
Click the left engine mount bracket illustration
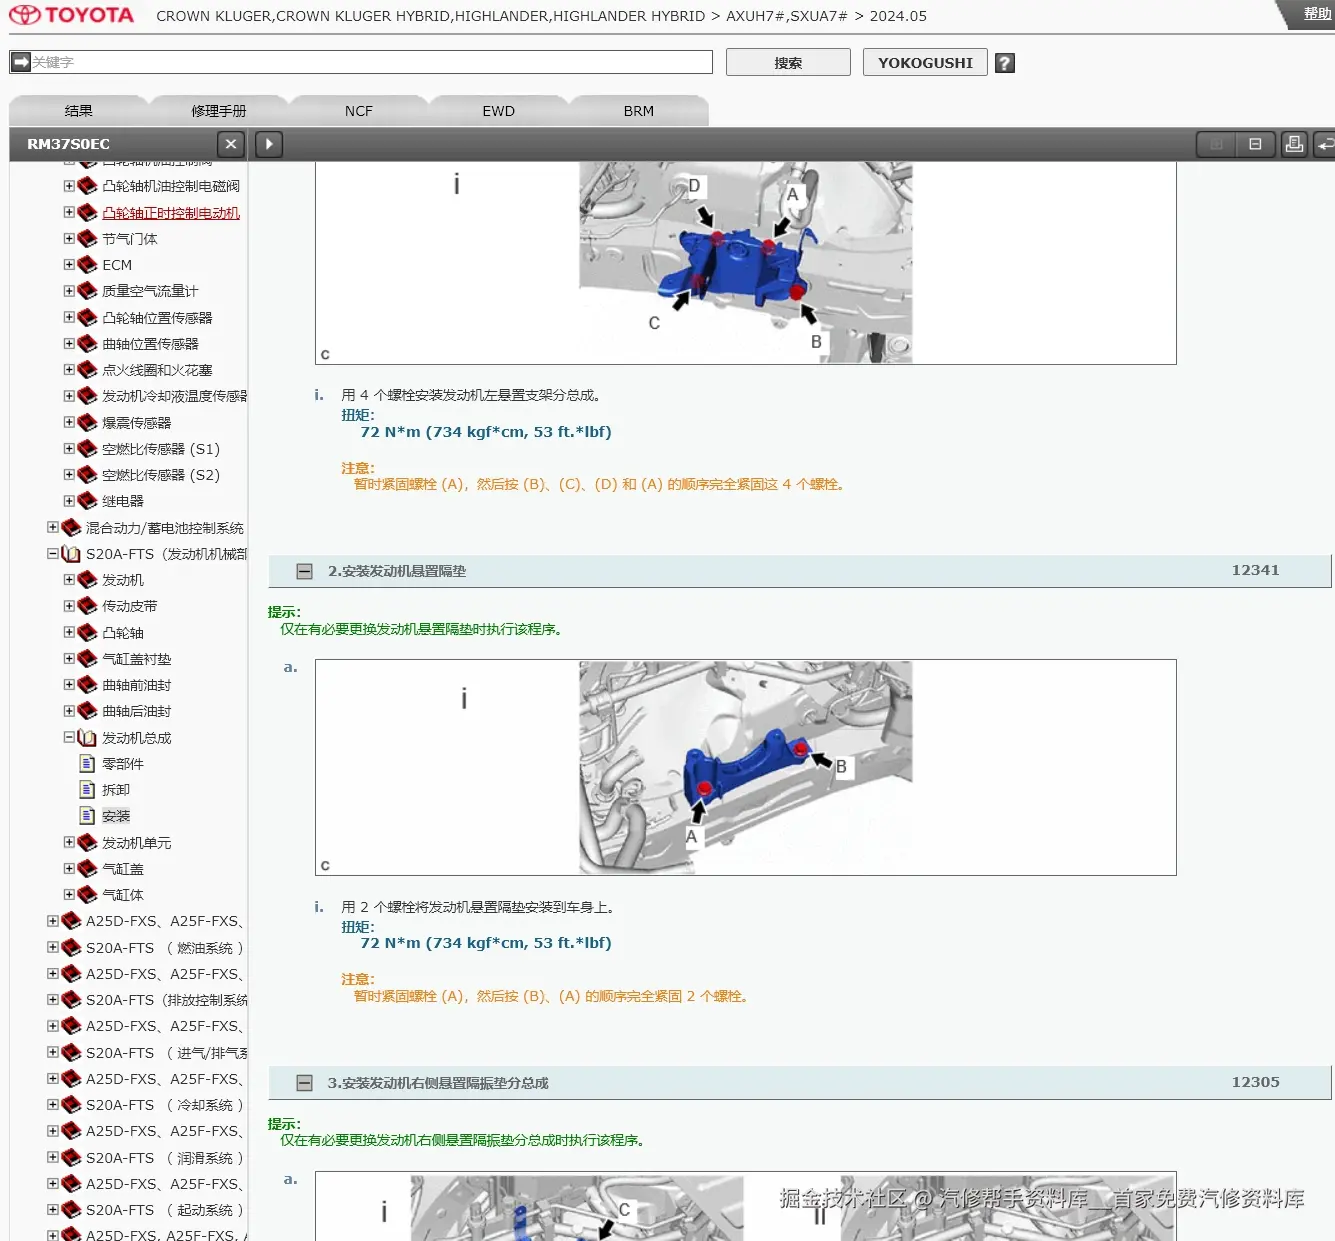pos(746,262)
